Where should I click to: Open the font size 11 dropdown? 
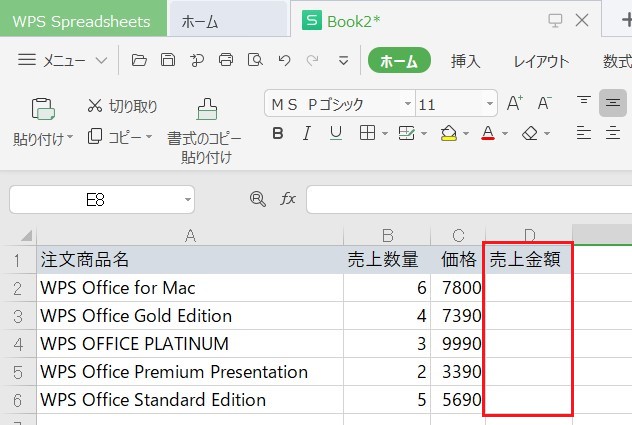pyautogui.click(x=490, y=104)
